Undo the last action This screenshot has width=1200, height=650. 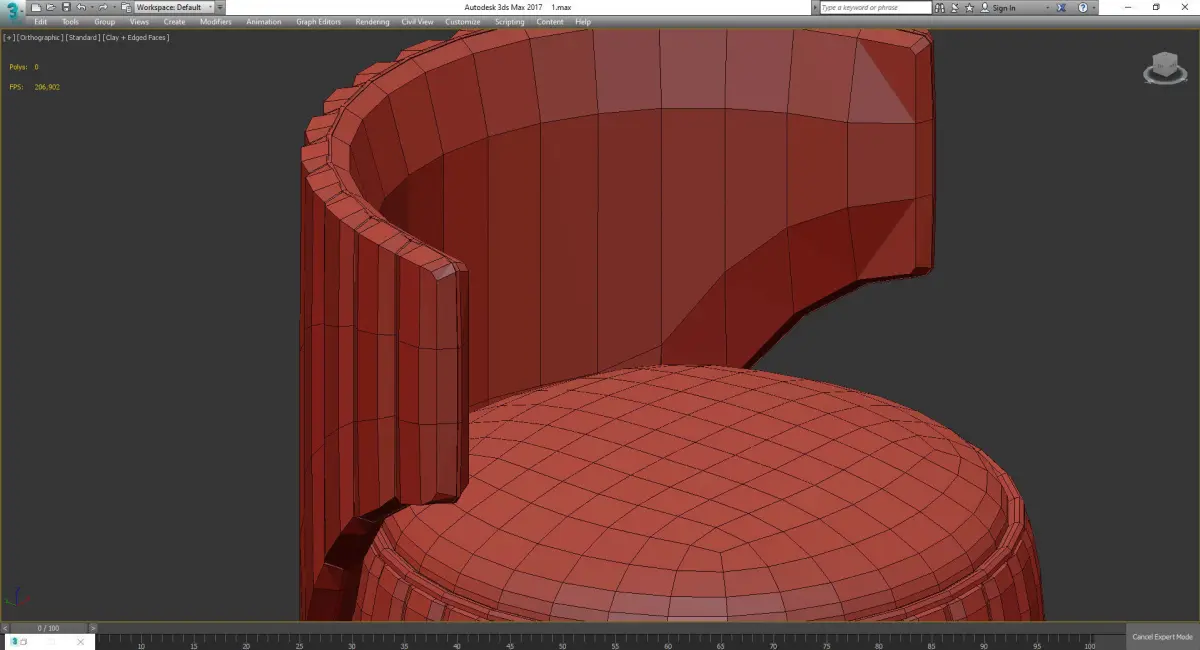tap(81, 7)
